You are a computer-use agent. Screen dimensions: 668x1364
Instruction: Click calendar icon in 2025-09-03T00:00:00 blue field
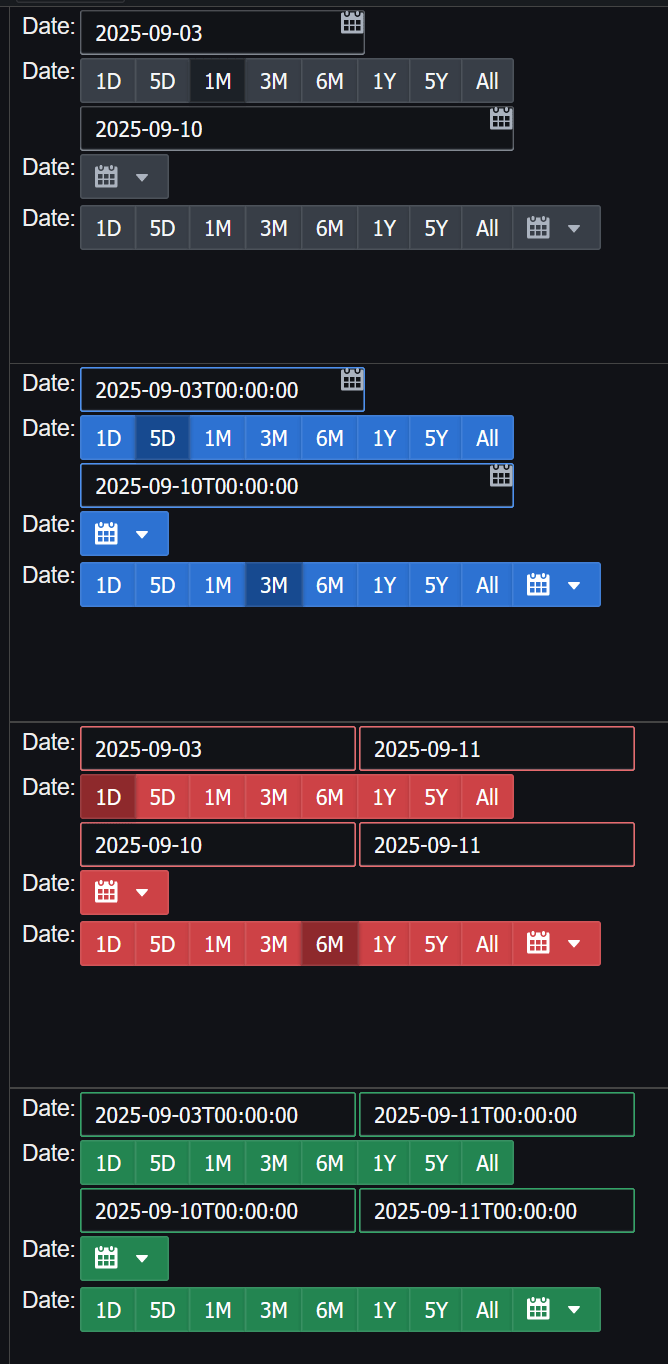click(x=352, y=379)
